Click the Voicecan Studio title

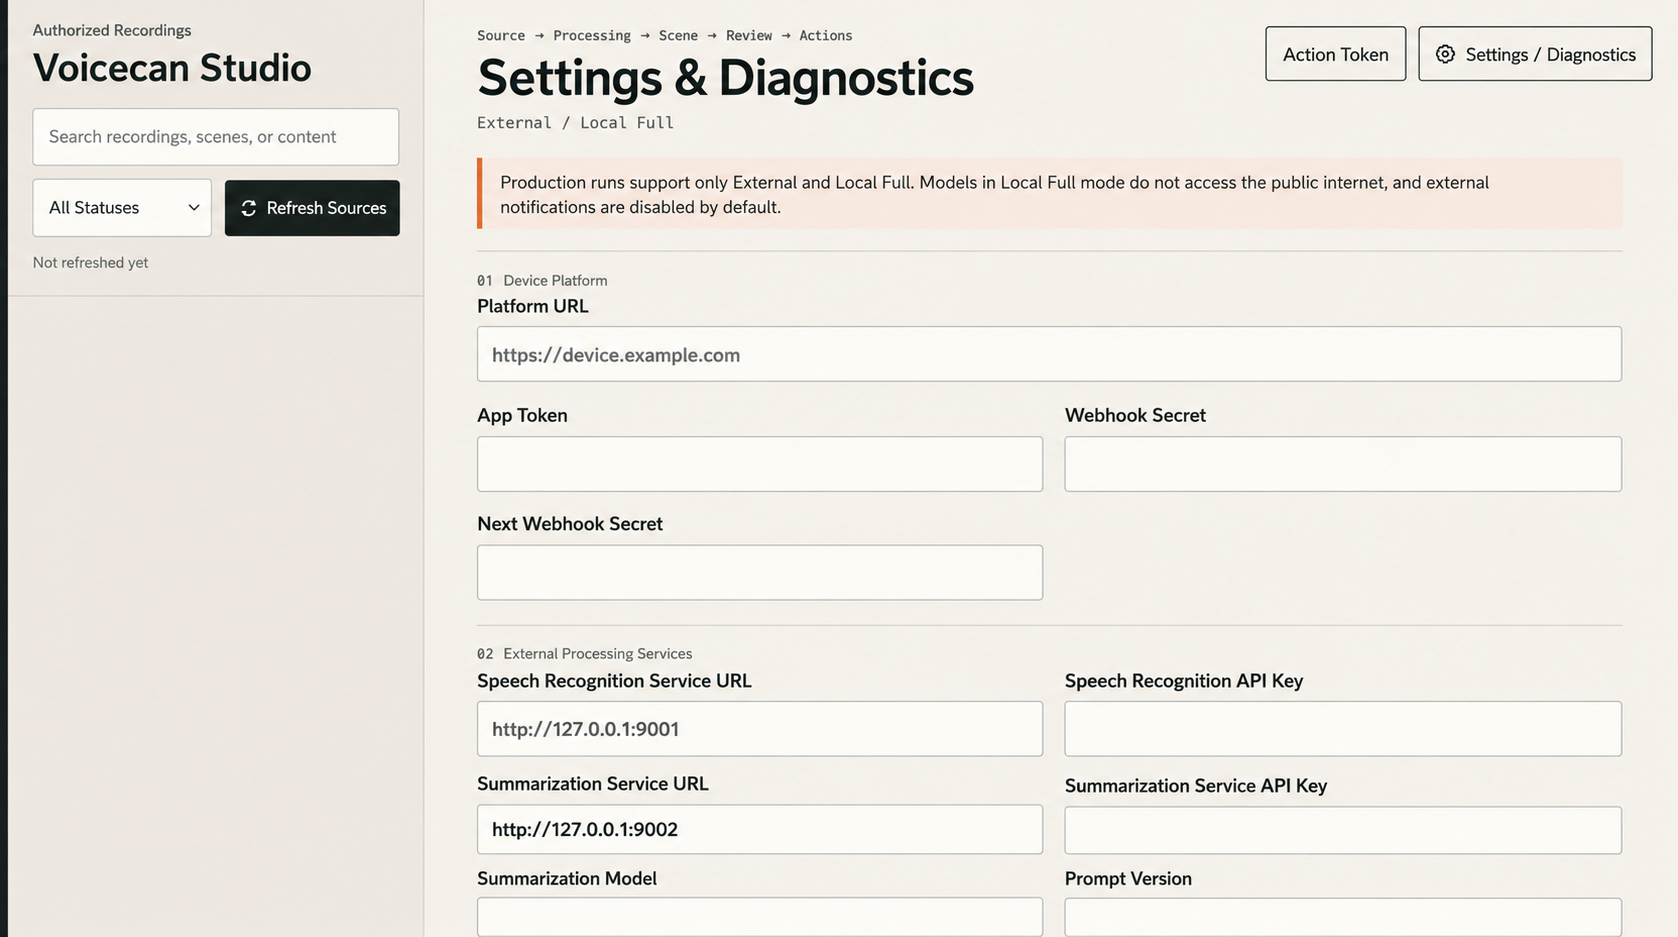(x=172, y=68)
